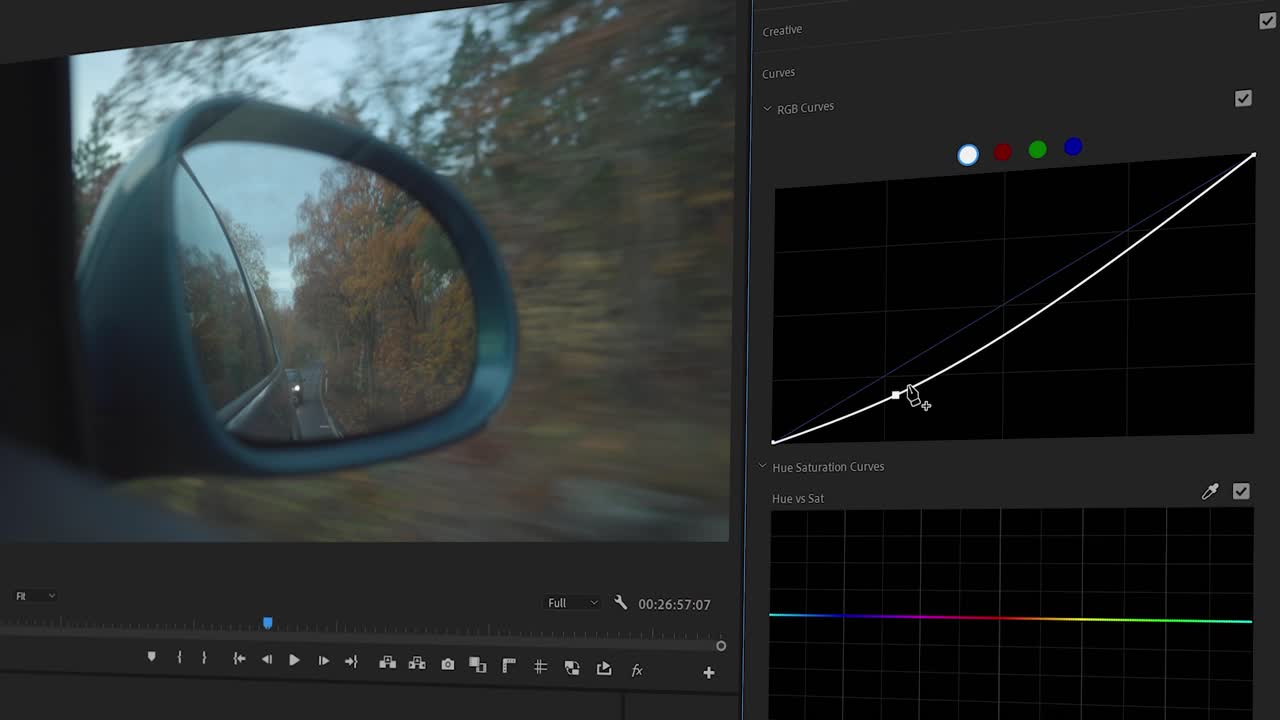
Task: Click the wrench Settings icon near the timecode
Action: tap(621, 603)
